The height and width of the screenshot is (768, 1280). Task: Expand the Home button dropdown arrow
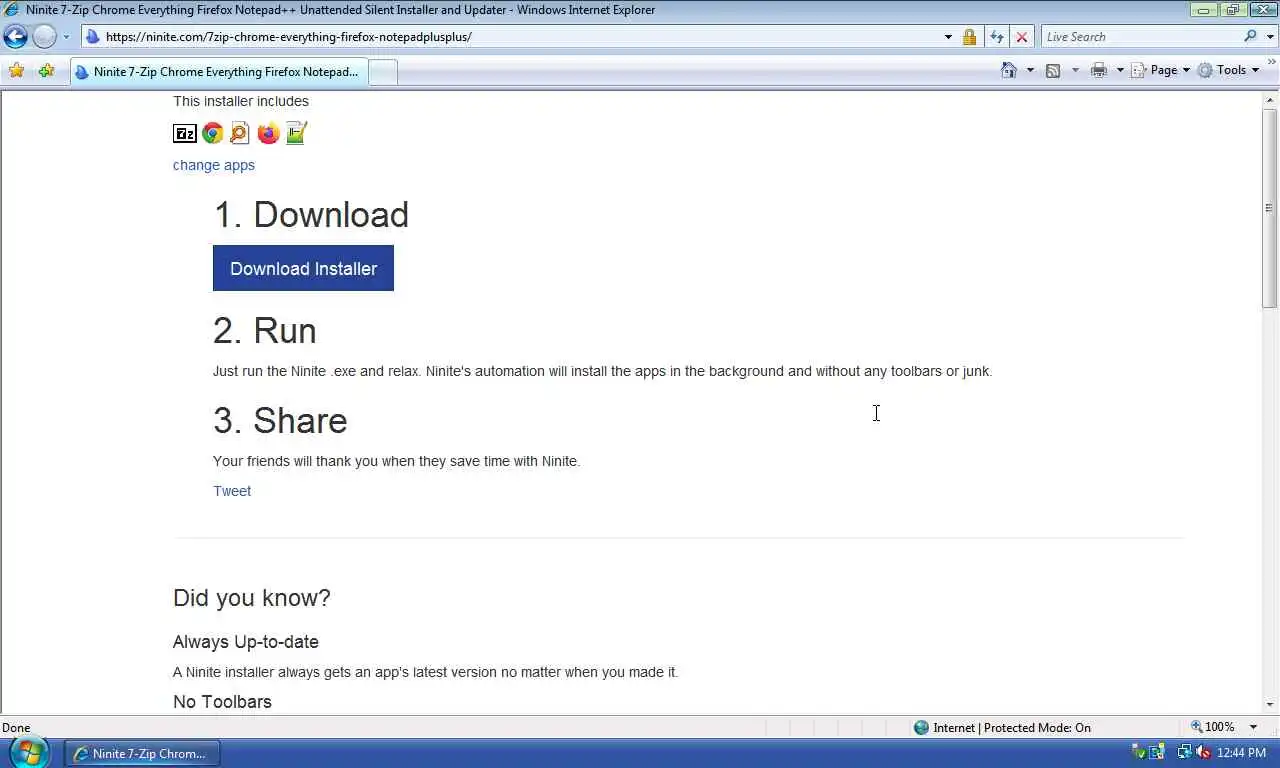click(1030, 70)
